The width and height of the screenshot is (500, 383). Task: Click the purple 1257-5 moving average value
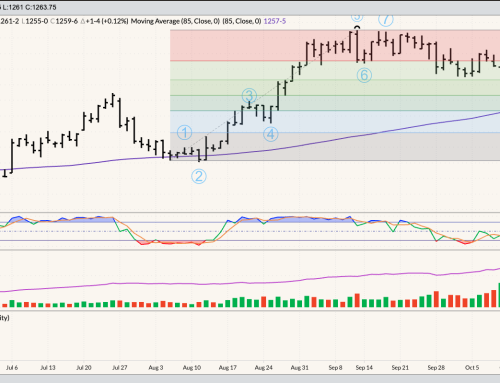point(275,21)
